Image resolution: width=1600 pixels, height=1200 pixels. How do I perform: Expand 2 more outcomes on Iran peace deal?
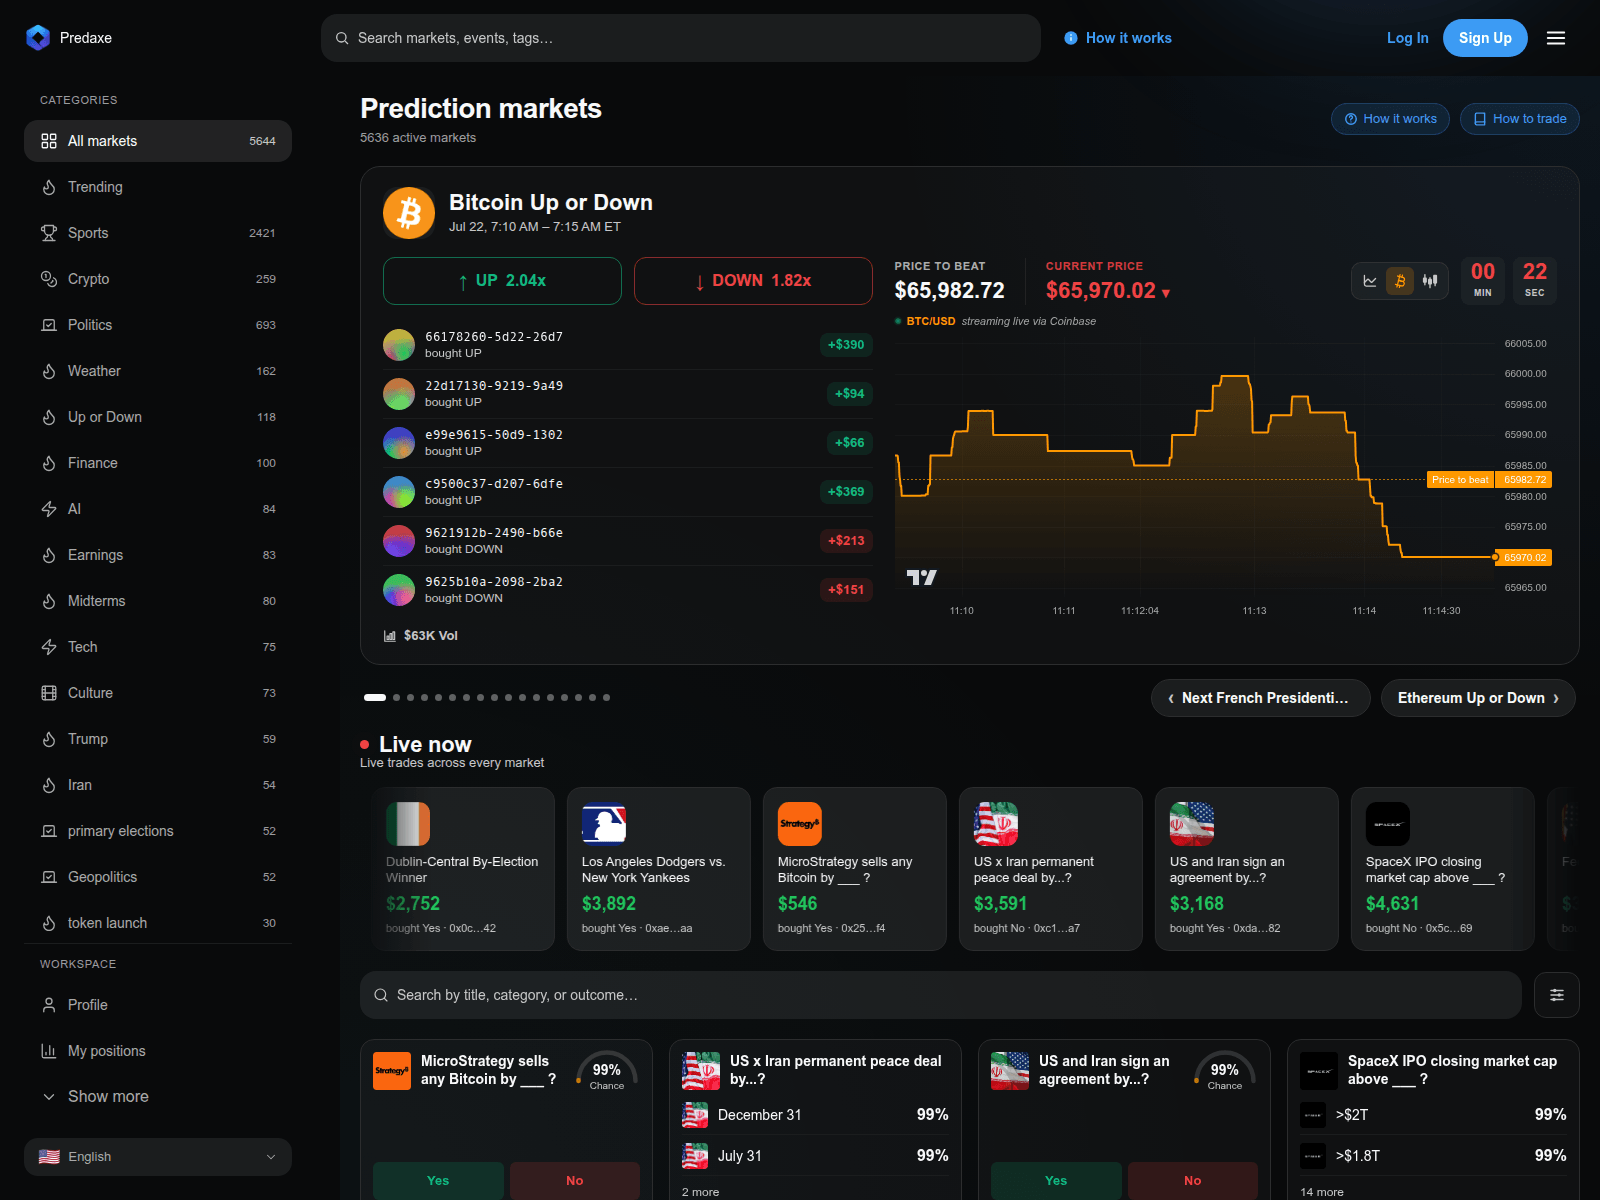(700, 1192)
